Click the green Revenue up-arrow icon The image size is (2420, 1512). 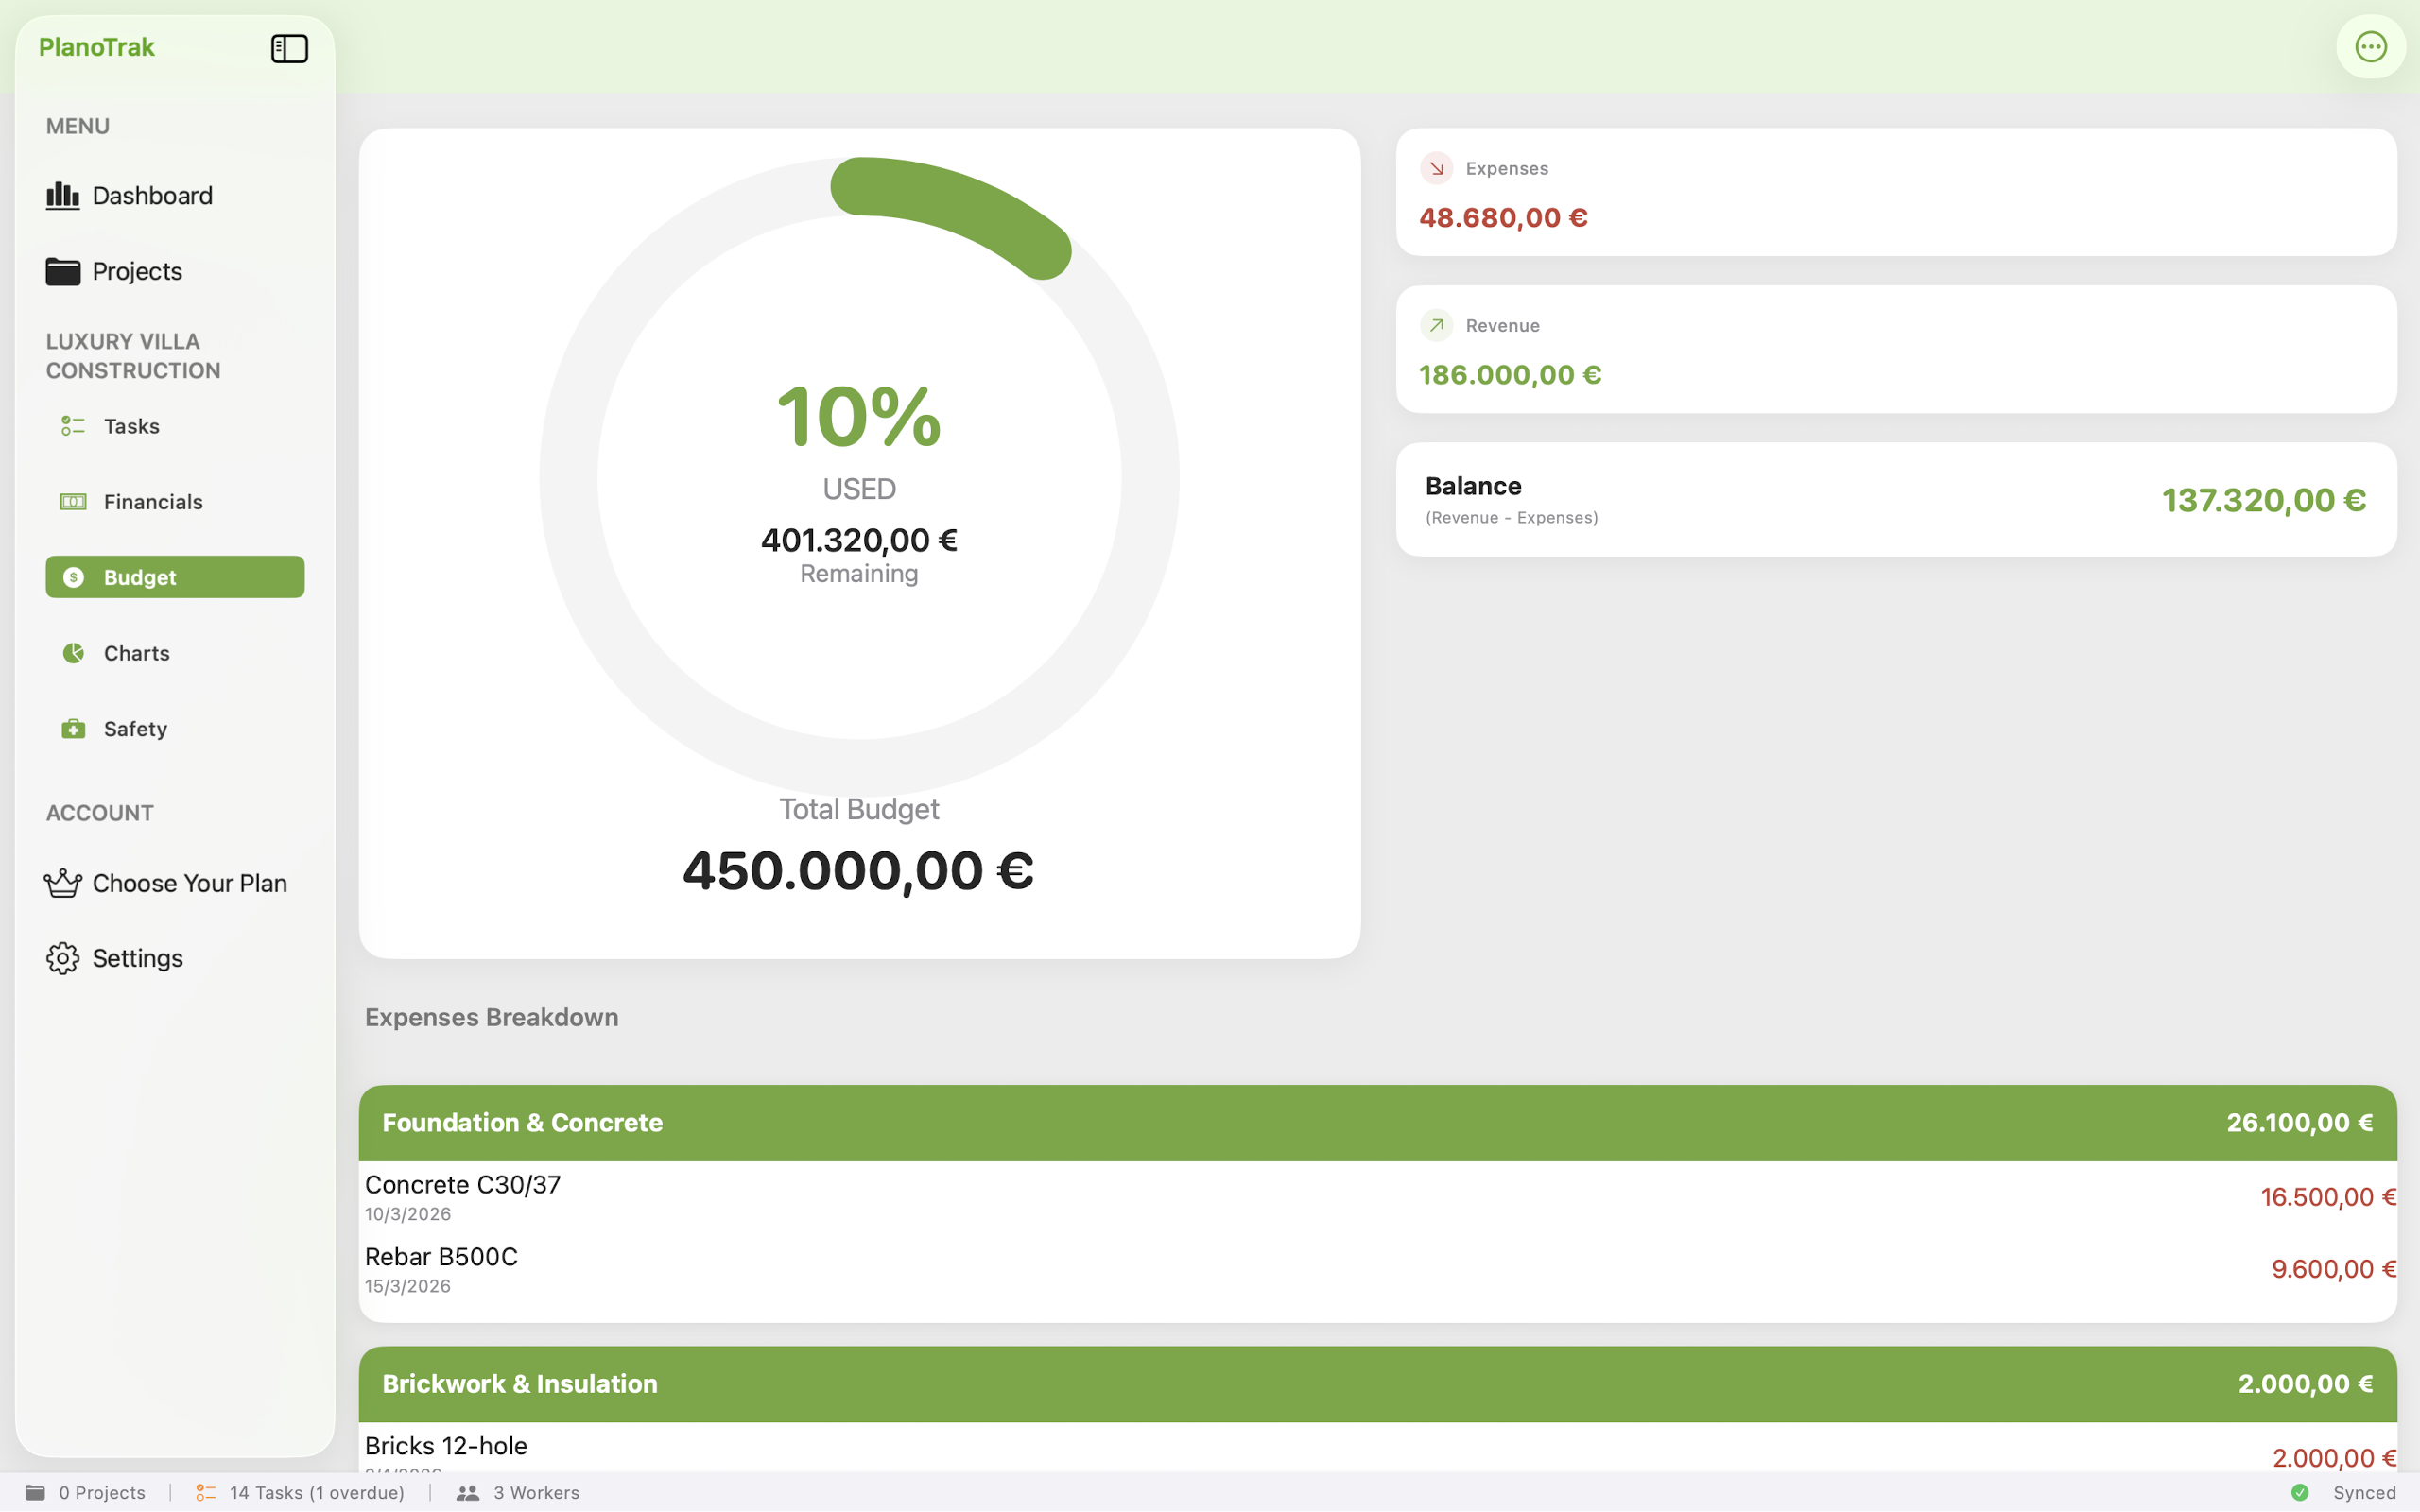click(x=1436, y=325)
